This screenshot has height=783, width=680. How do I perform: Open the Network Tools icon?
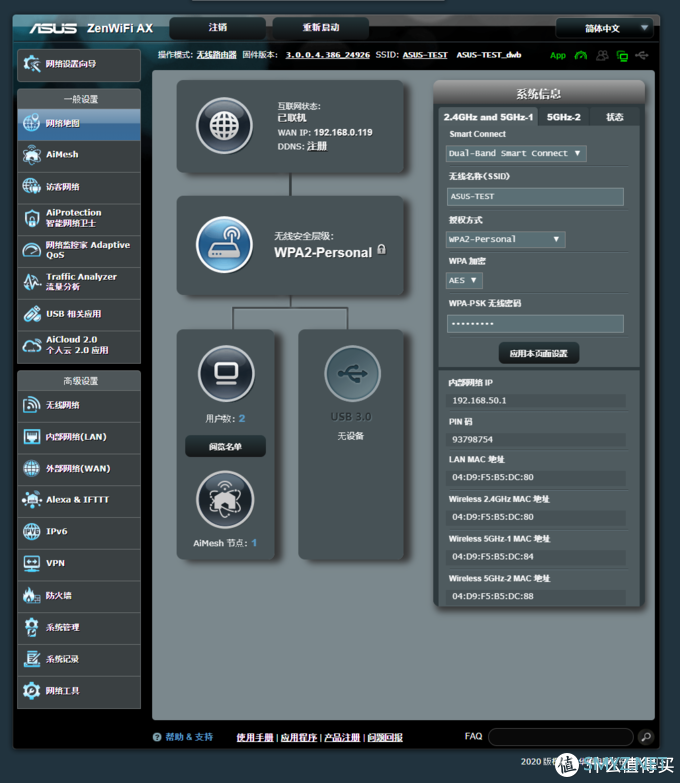tap(31, 691)
